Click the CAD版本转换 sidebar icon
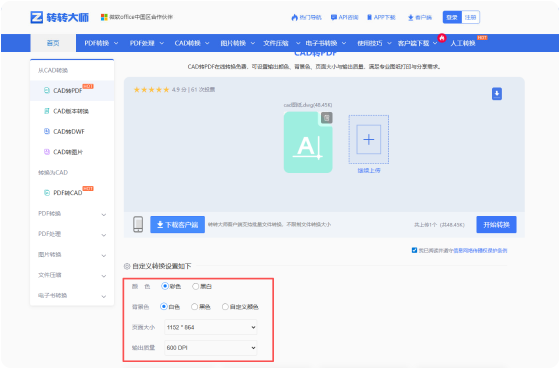560x369 pixels. point(46,111)
